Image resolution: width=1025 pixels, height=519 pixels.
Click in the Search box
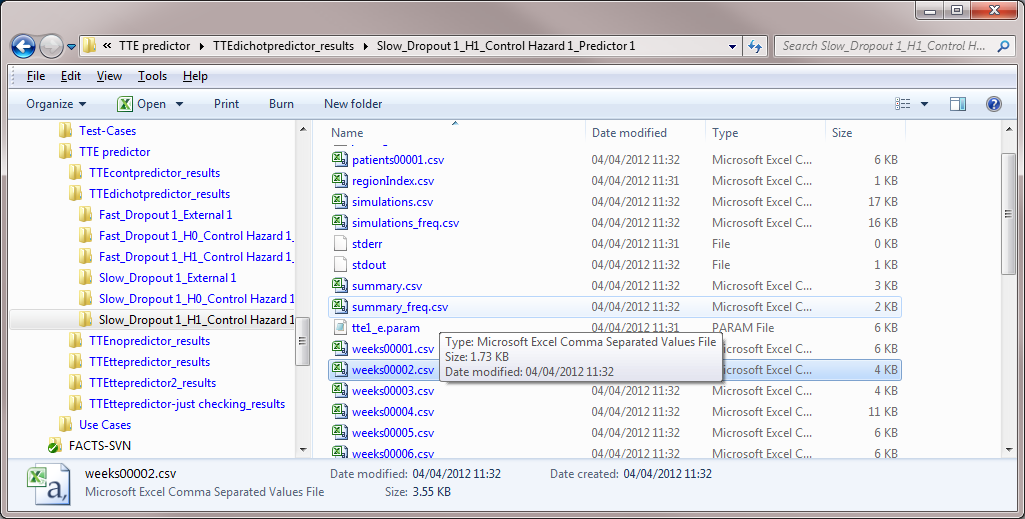pos(883,46)
